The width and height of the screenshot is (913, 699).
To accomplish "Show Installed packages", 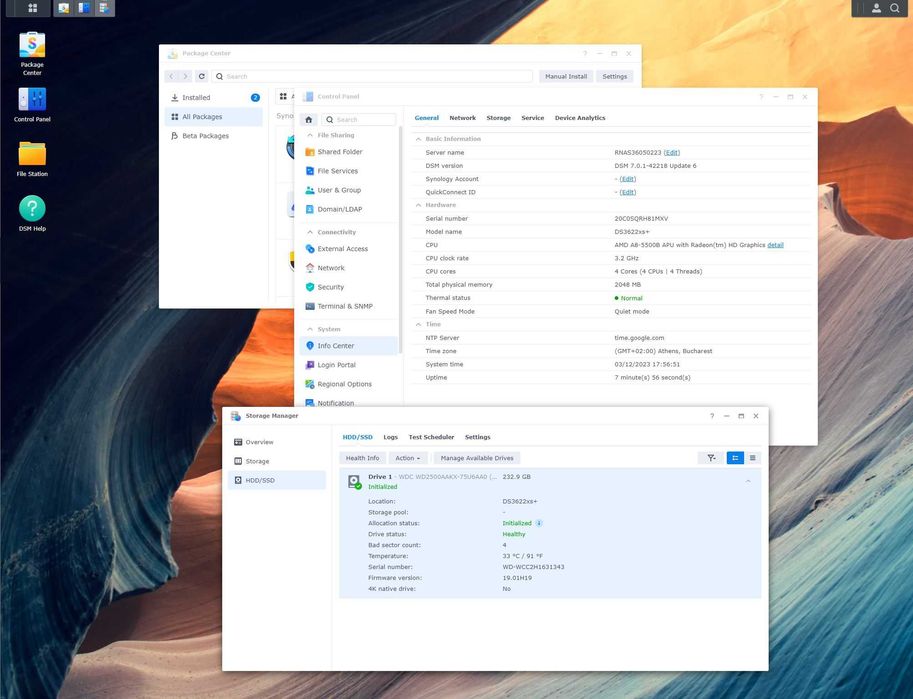I will tap(214, 98).
